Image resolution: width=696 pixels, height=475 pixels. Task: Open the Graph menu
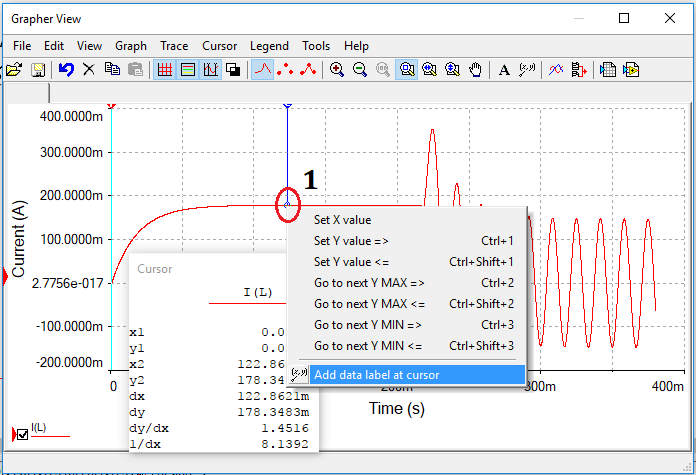point(130,46)
